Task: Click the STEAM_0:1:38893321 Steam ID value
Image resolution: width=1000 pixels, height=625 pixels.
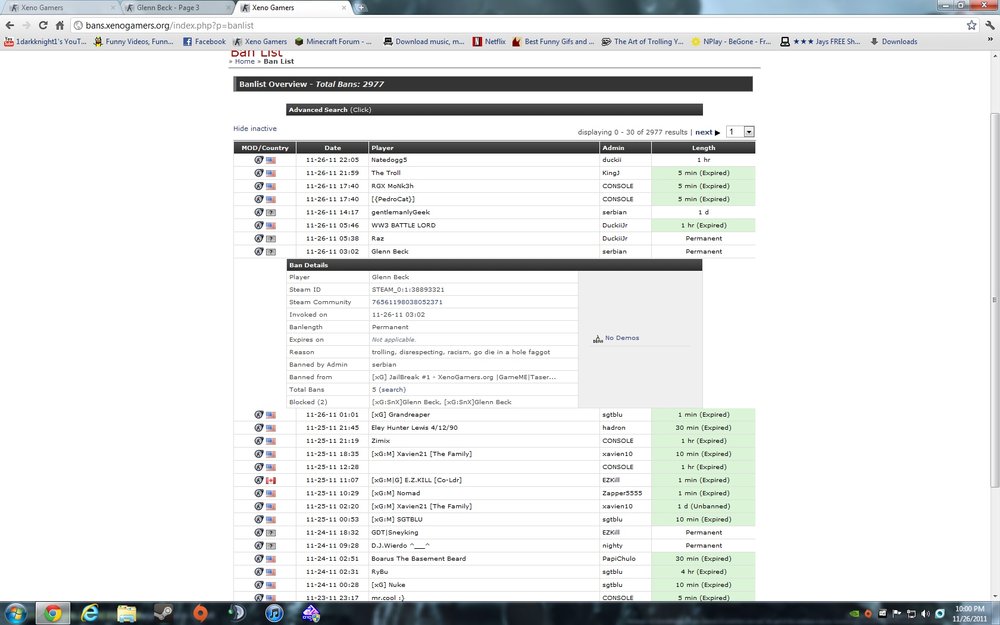Action: (x=408, y=290)
